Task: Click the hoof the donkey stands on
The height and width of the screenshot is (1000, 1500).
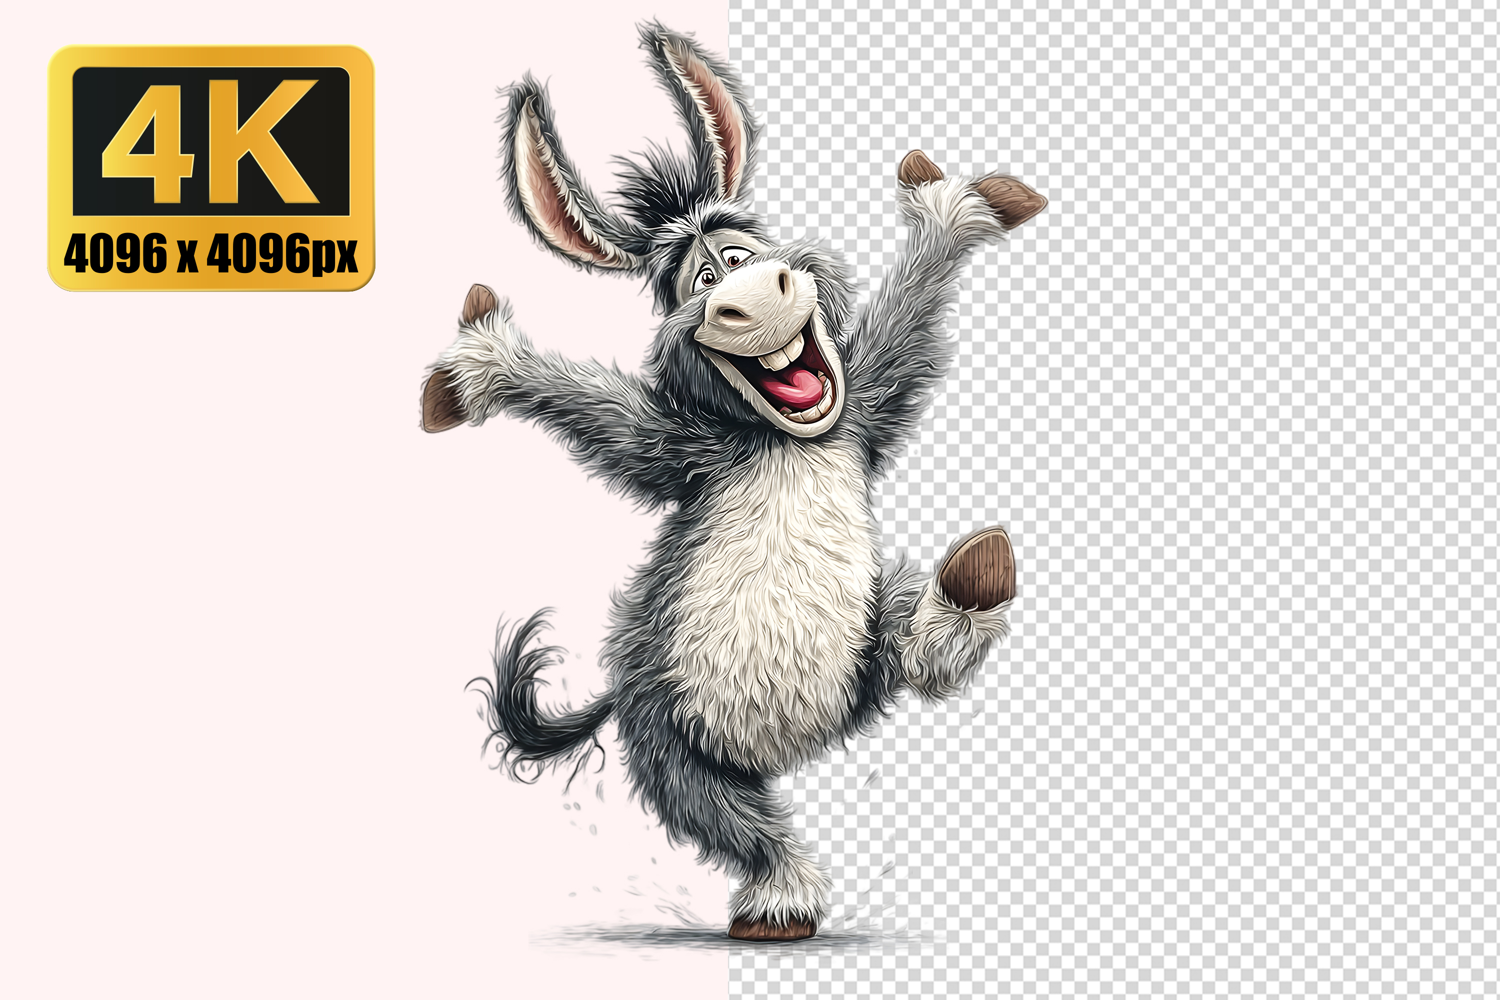Action: (768, 926)
